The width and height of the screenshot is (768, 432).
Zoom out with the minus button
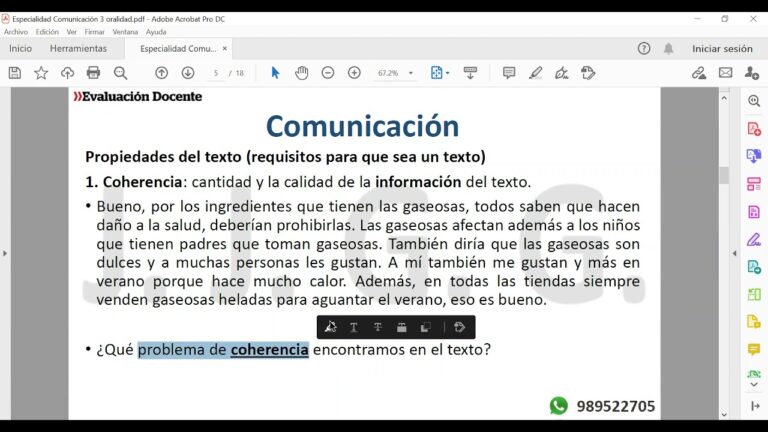pos(328,73)
